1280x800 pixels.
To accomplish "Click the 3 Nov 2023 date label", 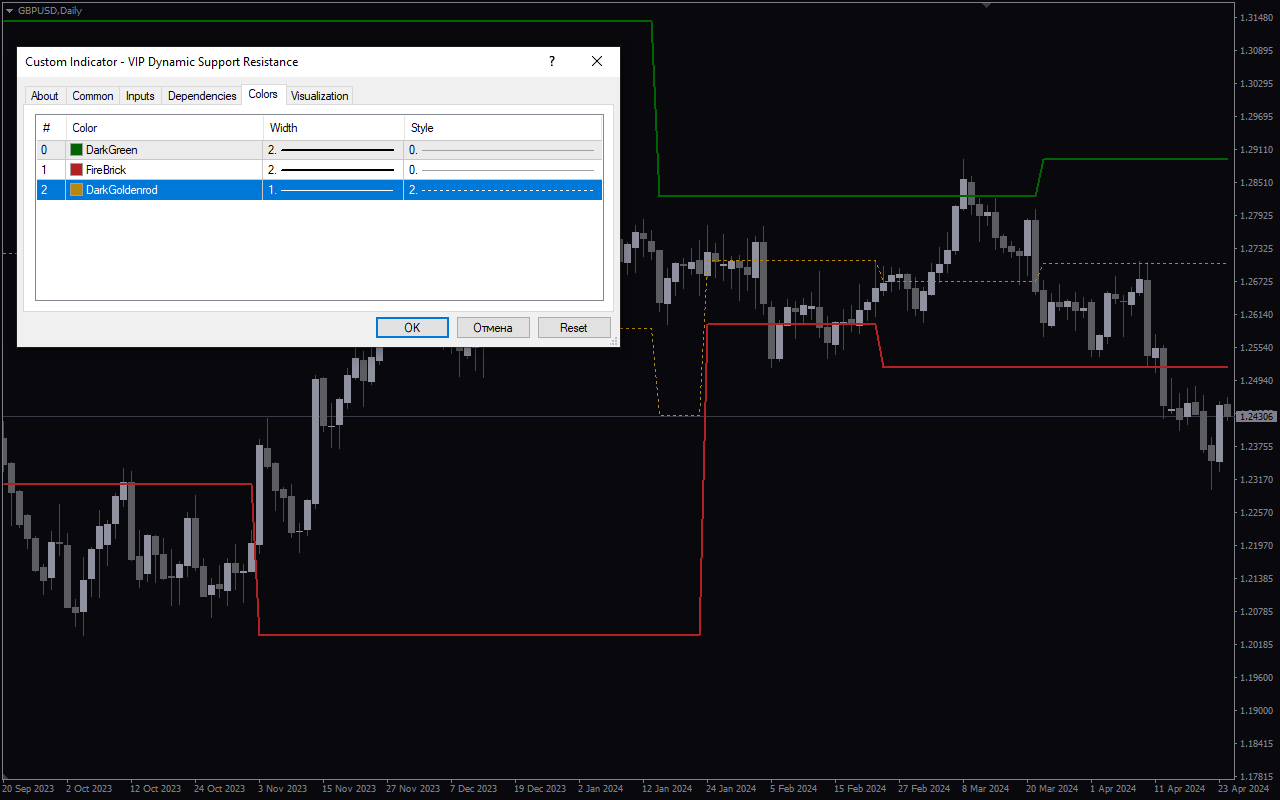I will pyautogui.click(x=283, y=789).
